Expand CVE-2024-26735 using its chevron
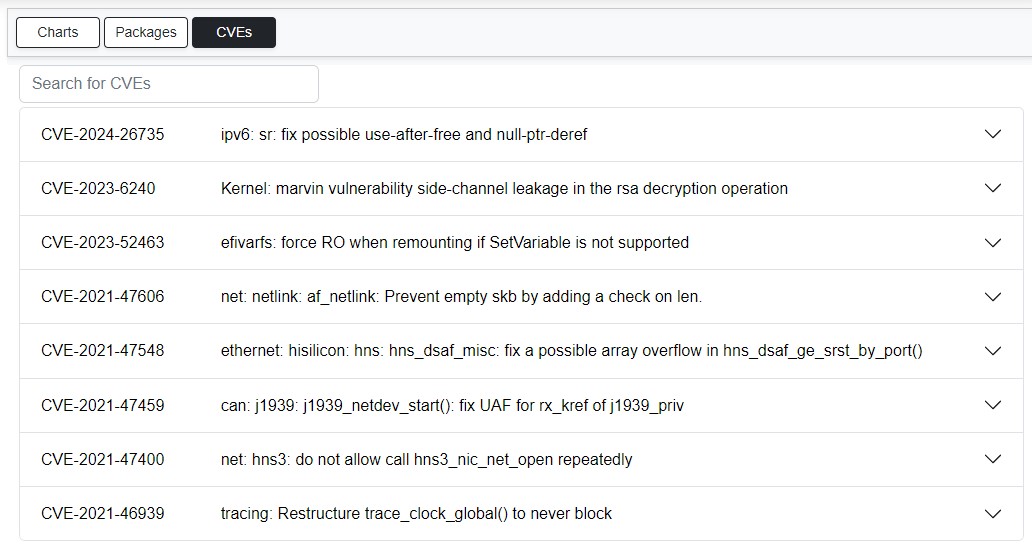 click(992, 134)
